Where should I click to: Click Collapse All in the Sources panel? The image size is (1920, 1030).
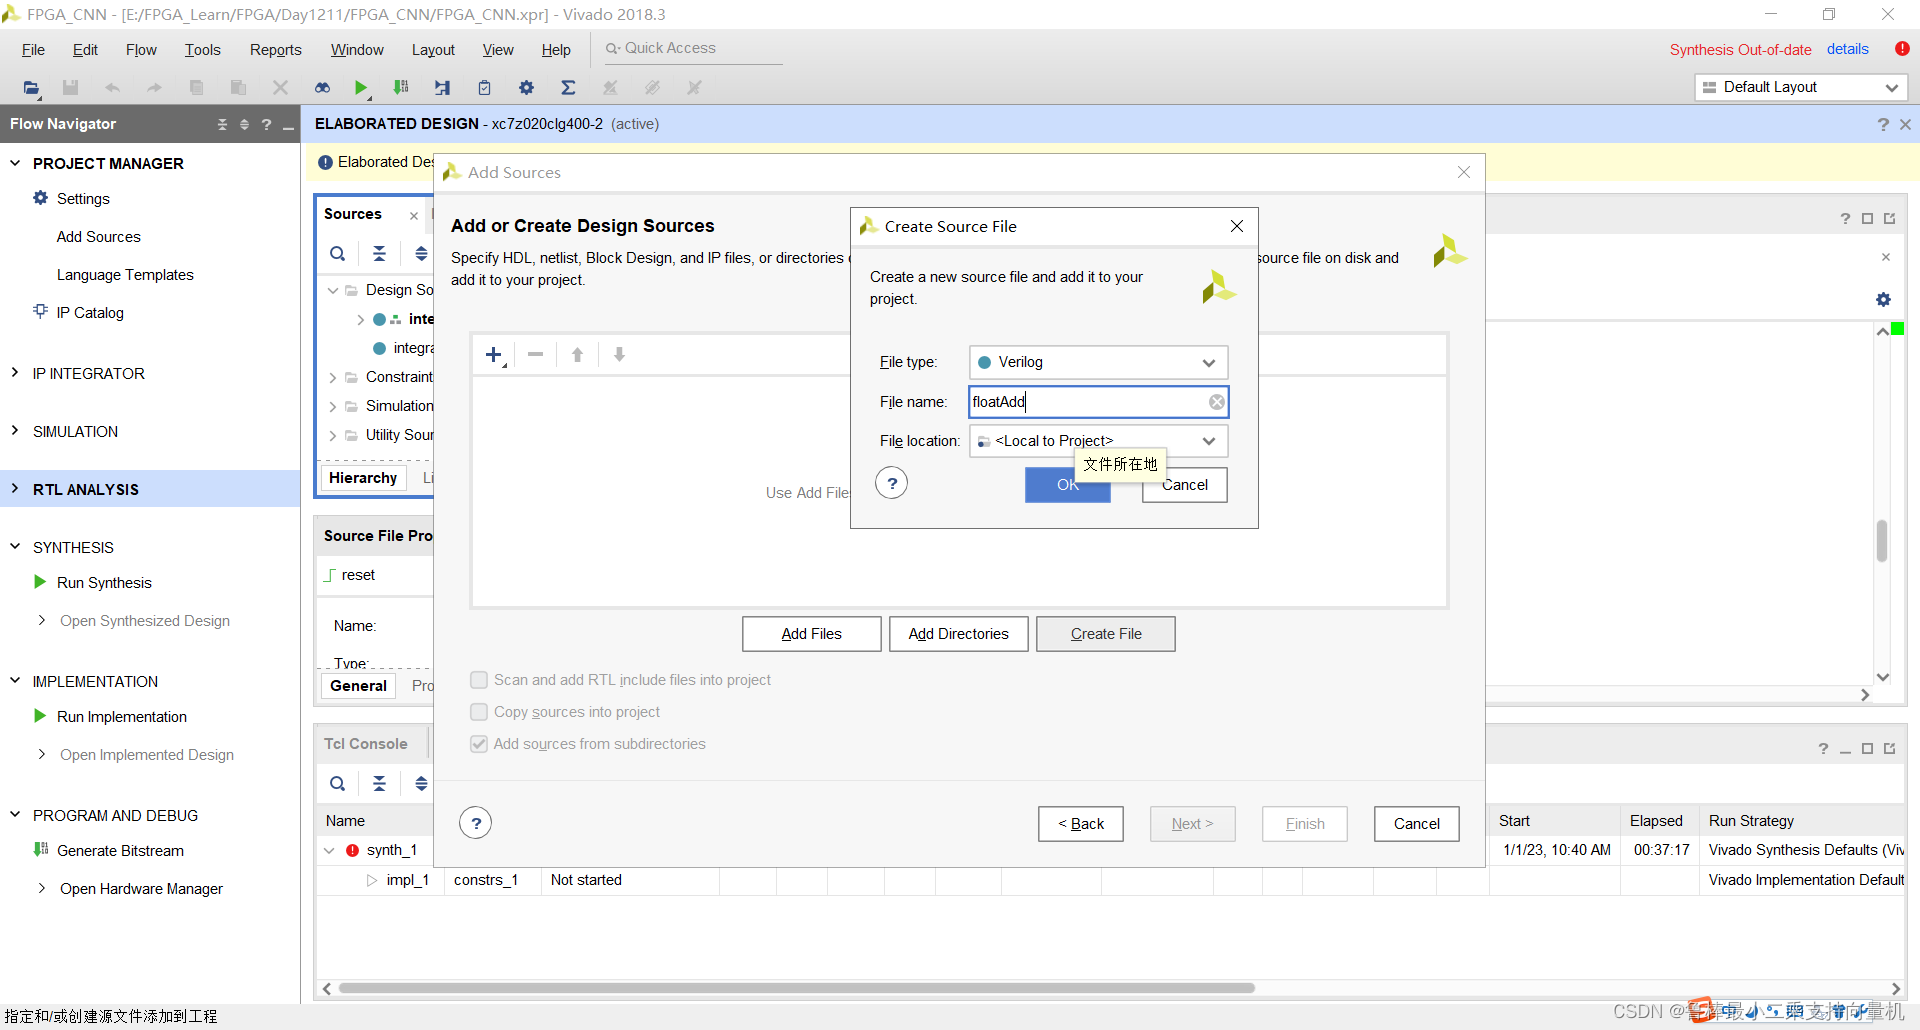click(x=380, y=254)
